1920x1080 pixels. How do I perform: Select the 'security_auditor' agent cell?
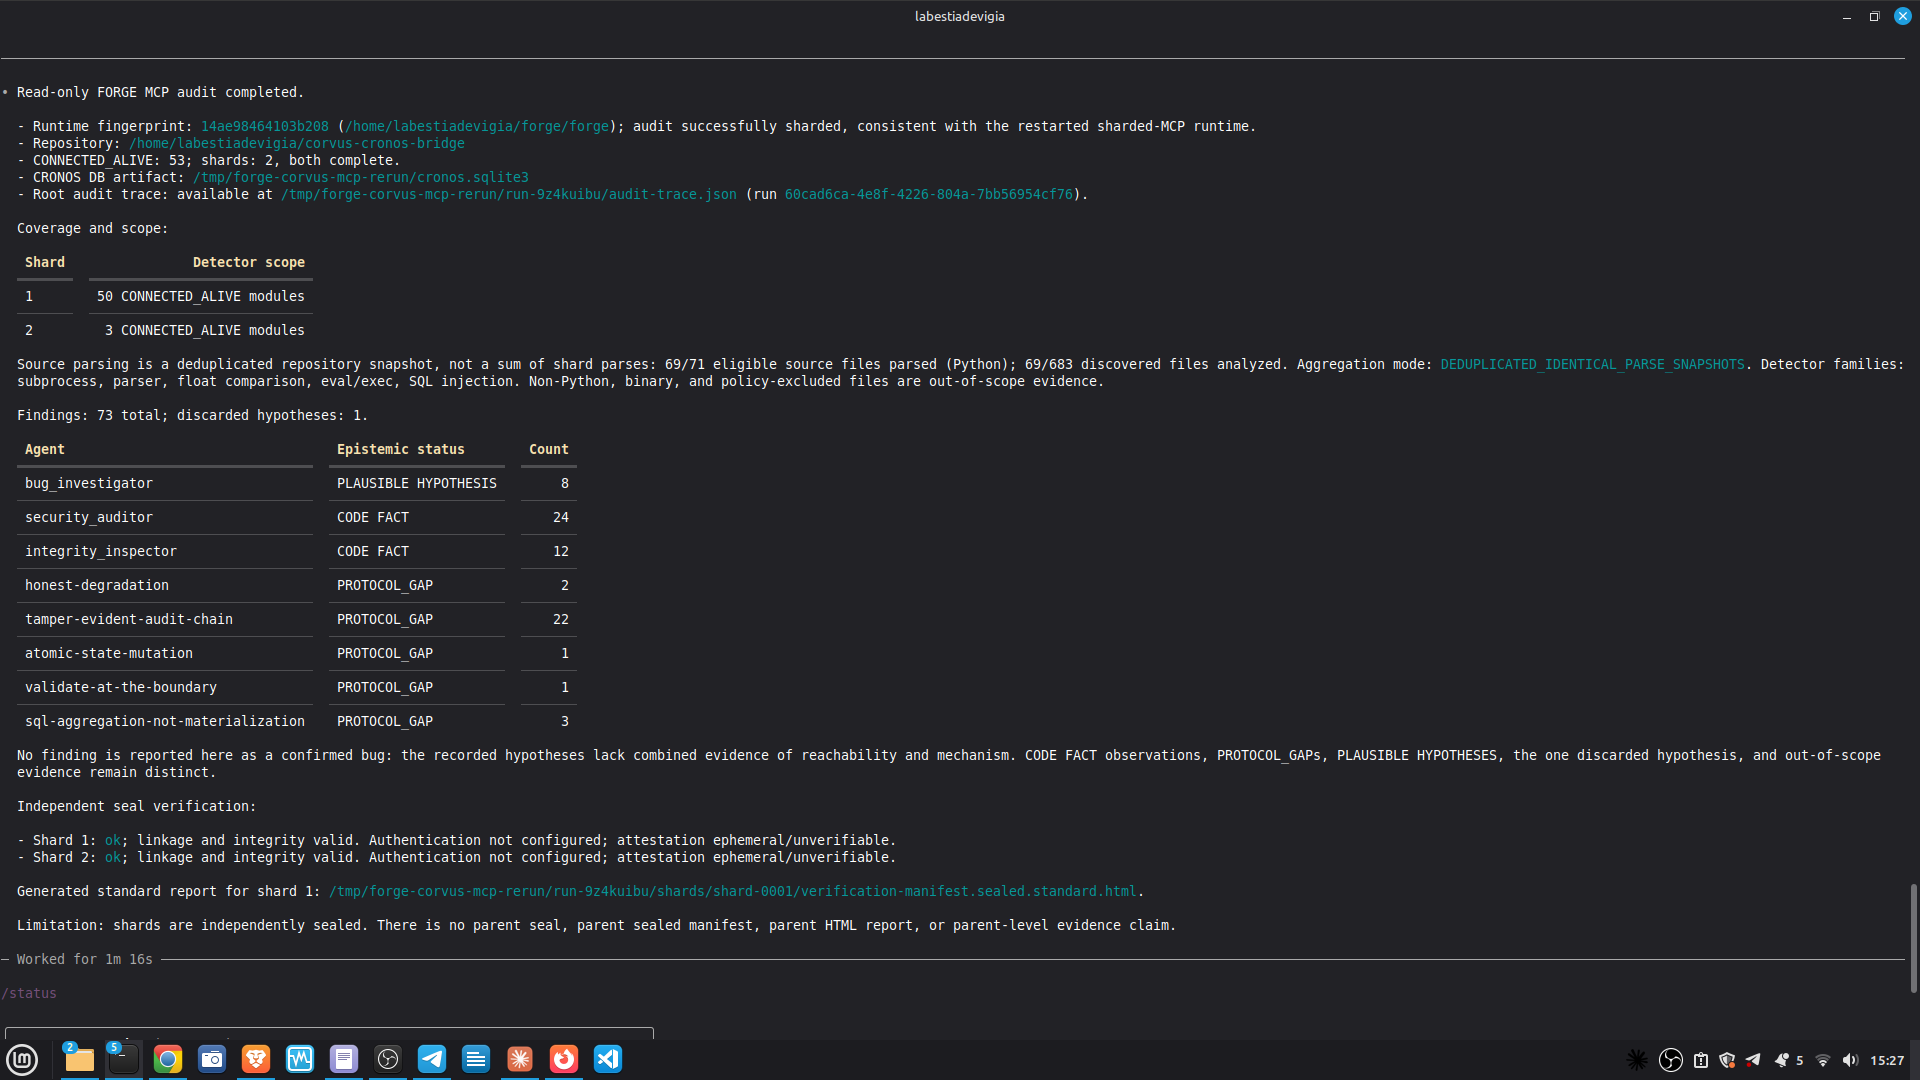tap(89, 517)
